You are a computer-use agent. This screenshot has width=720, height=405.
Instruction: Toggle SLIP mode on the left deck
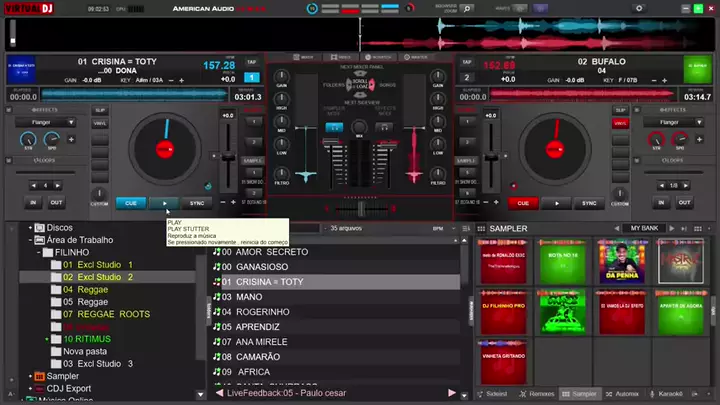click(100, 109)
